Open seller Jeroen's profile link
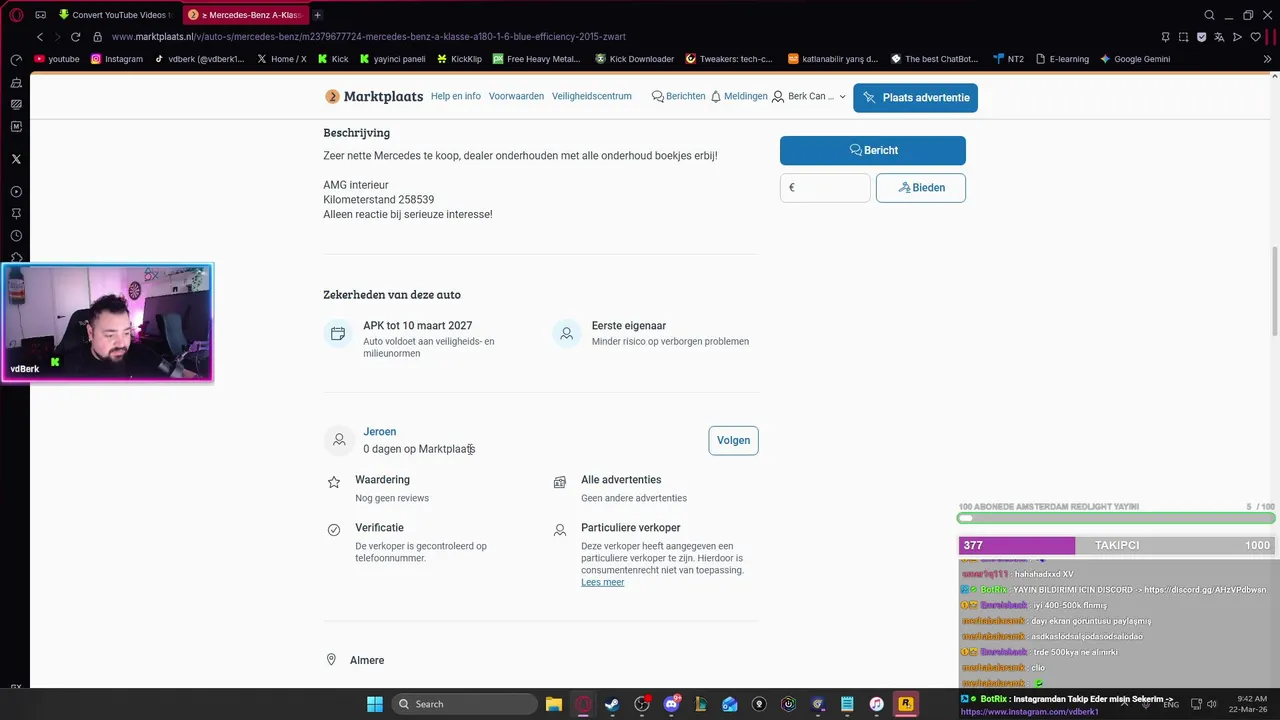 [x=379, y=432]
